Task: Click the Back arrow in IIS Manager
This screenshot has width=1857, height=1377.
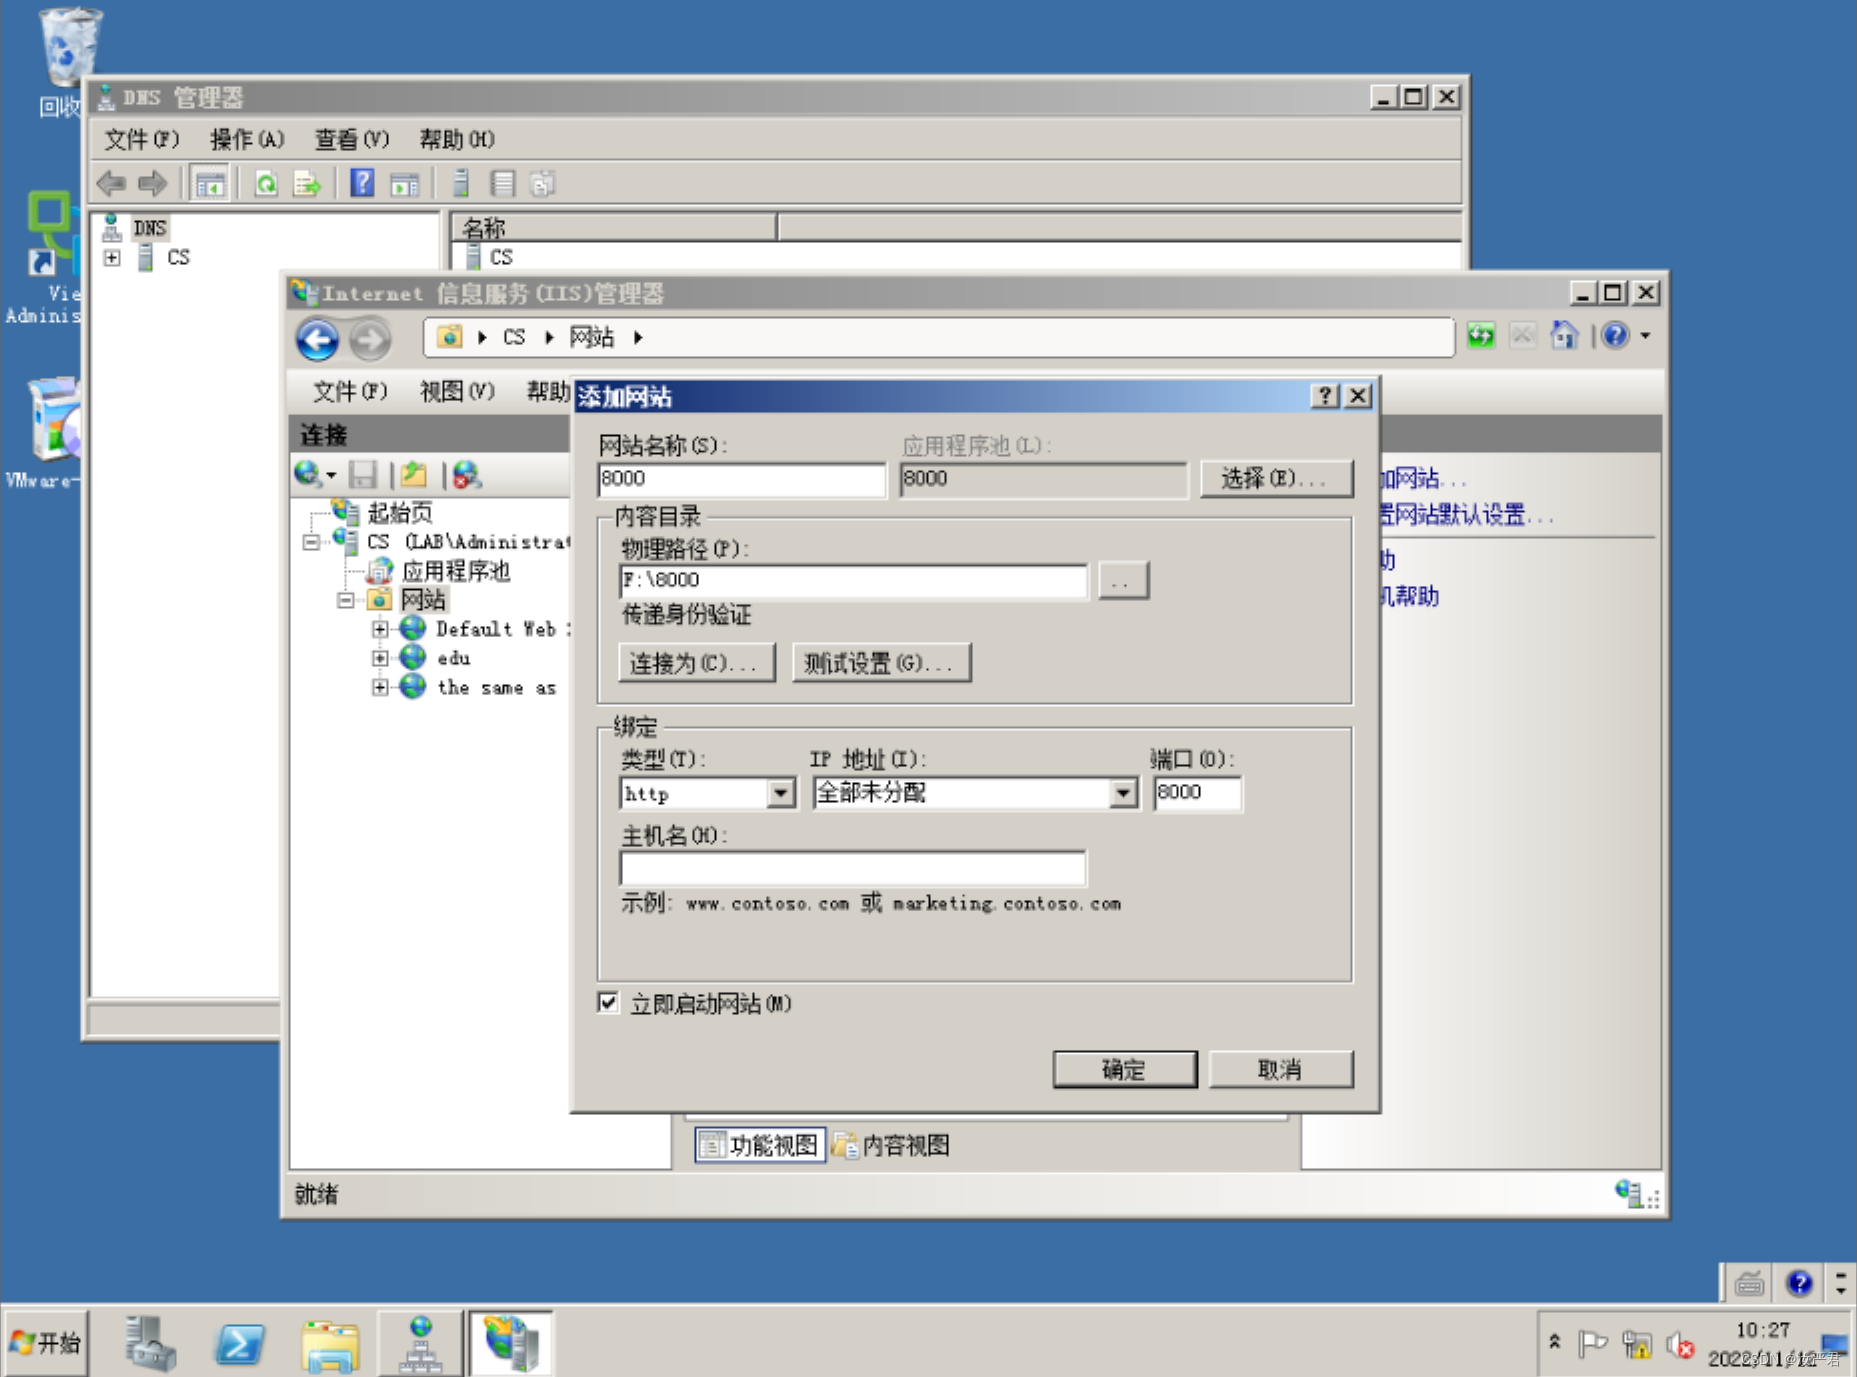Action: point(317,339)
